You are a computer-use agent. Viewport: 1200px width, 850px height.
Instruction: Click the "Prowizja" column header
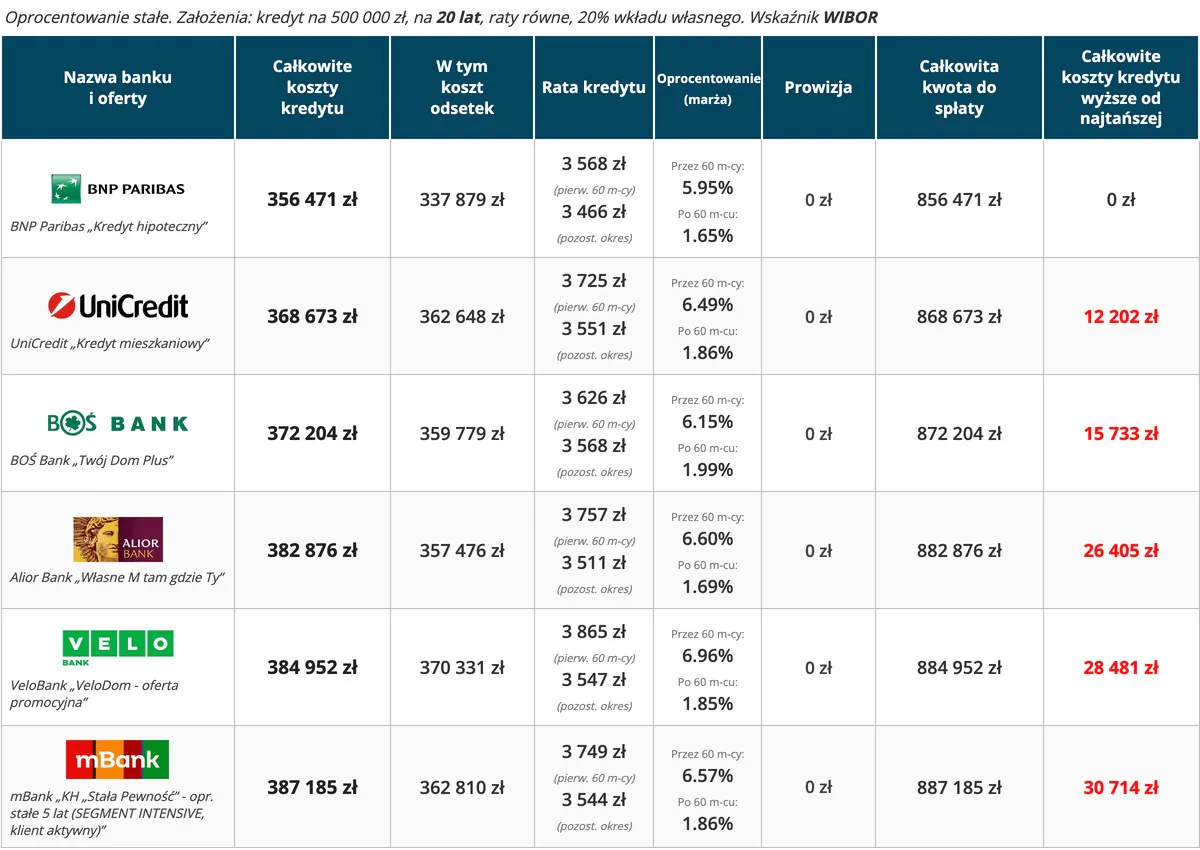click(818, 88)
